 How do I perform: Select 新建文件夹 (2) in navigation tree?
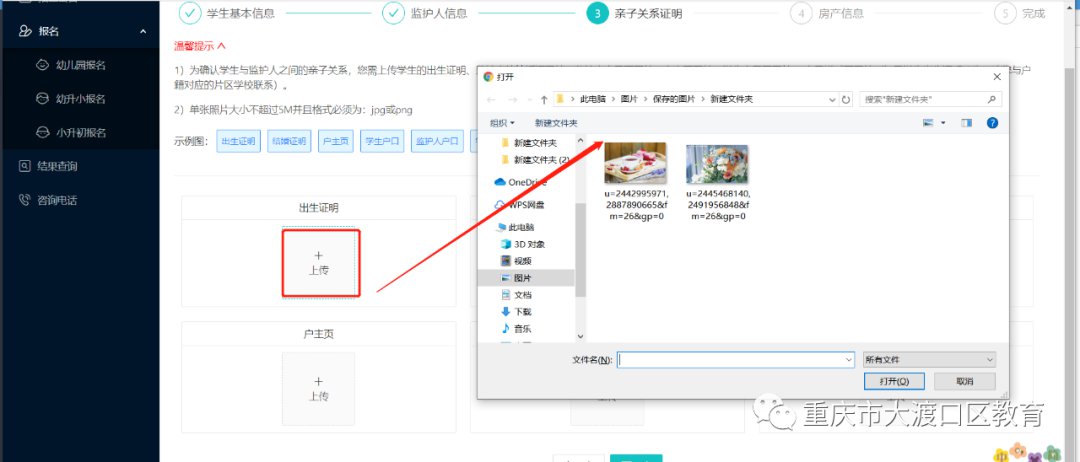pyautogui.click(x=535, y=160)
